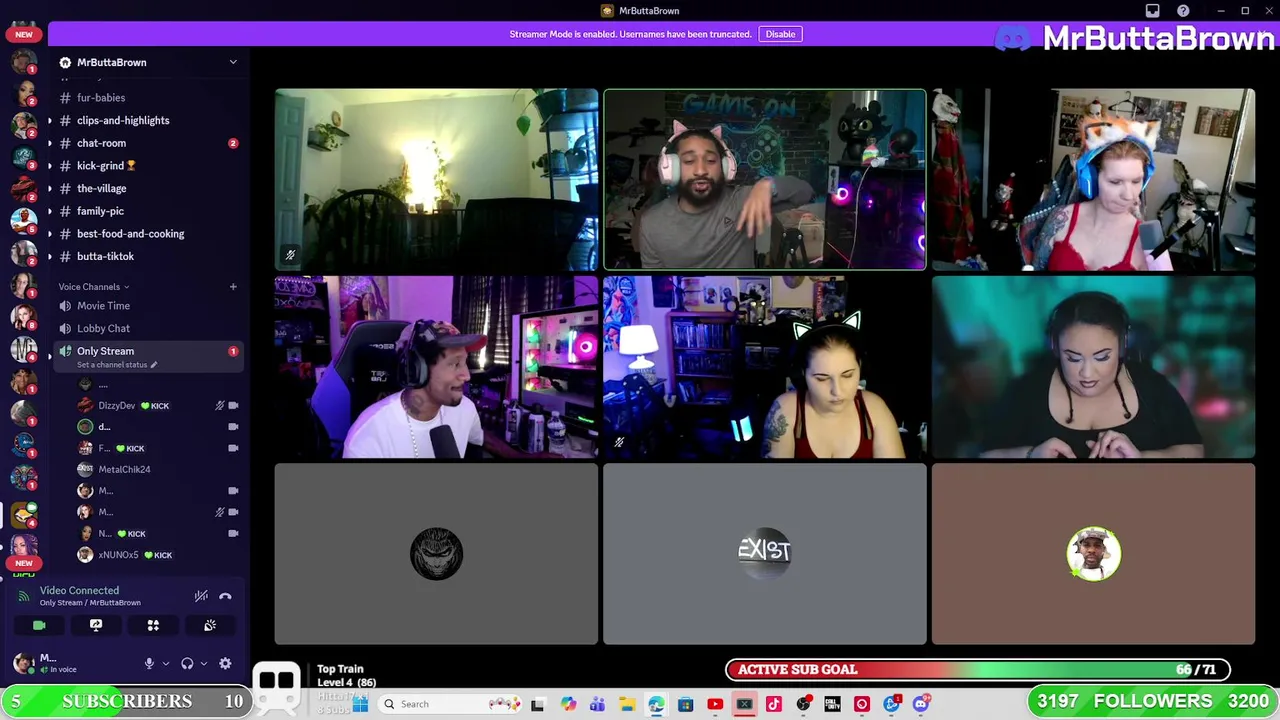Viewport: 1280px width, 720px height.
Task: Expand threads under the-village
Action: tap(50, 188)
